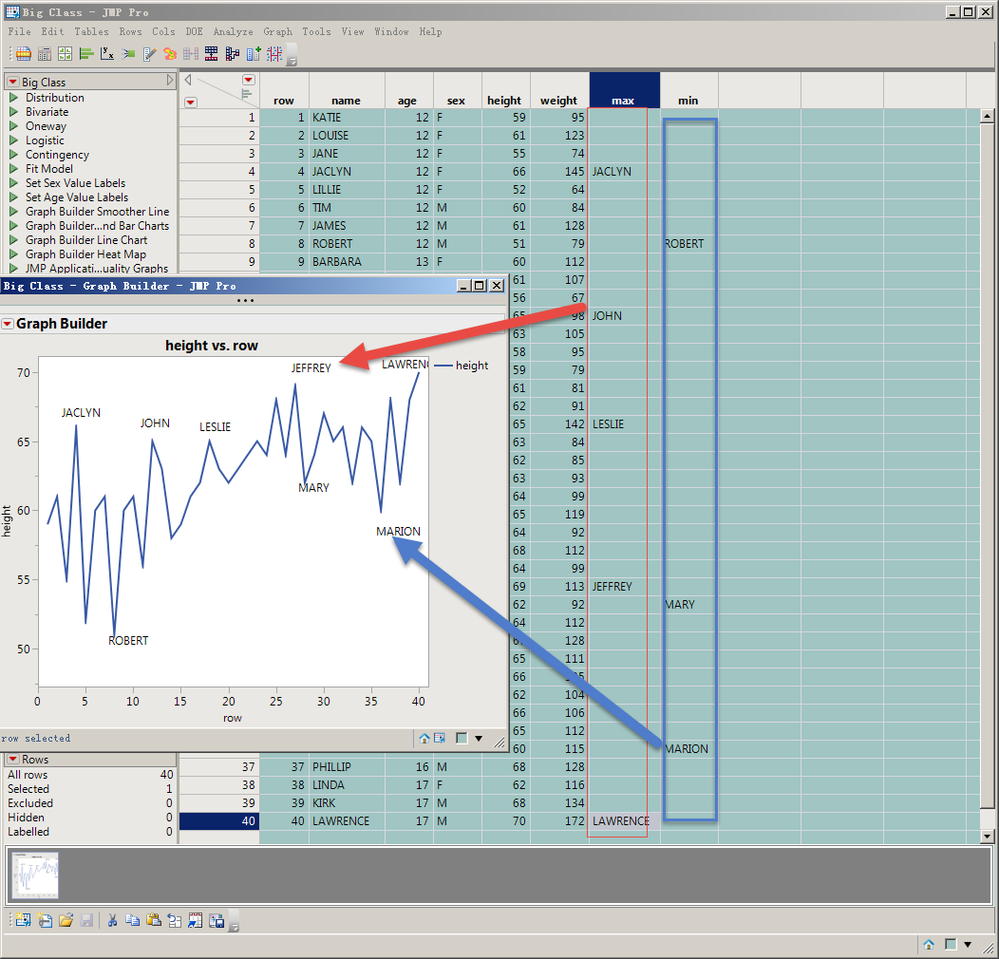
Task: Open the Big Class table red triangle menu
Action: pyautogui.click(x=12, y=82)
